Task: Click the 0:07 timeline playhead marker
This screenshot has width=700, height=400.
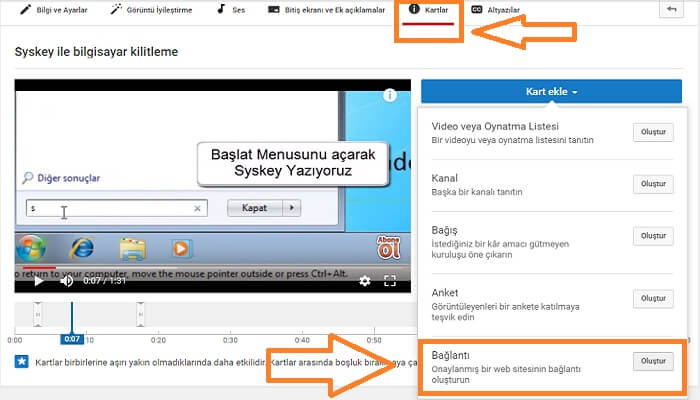Action: pyautogui.click(x=72, y=339)
